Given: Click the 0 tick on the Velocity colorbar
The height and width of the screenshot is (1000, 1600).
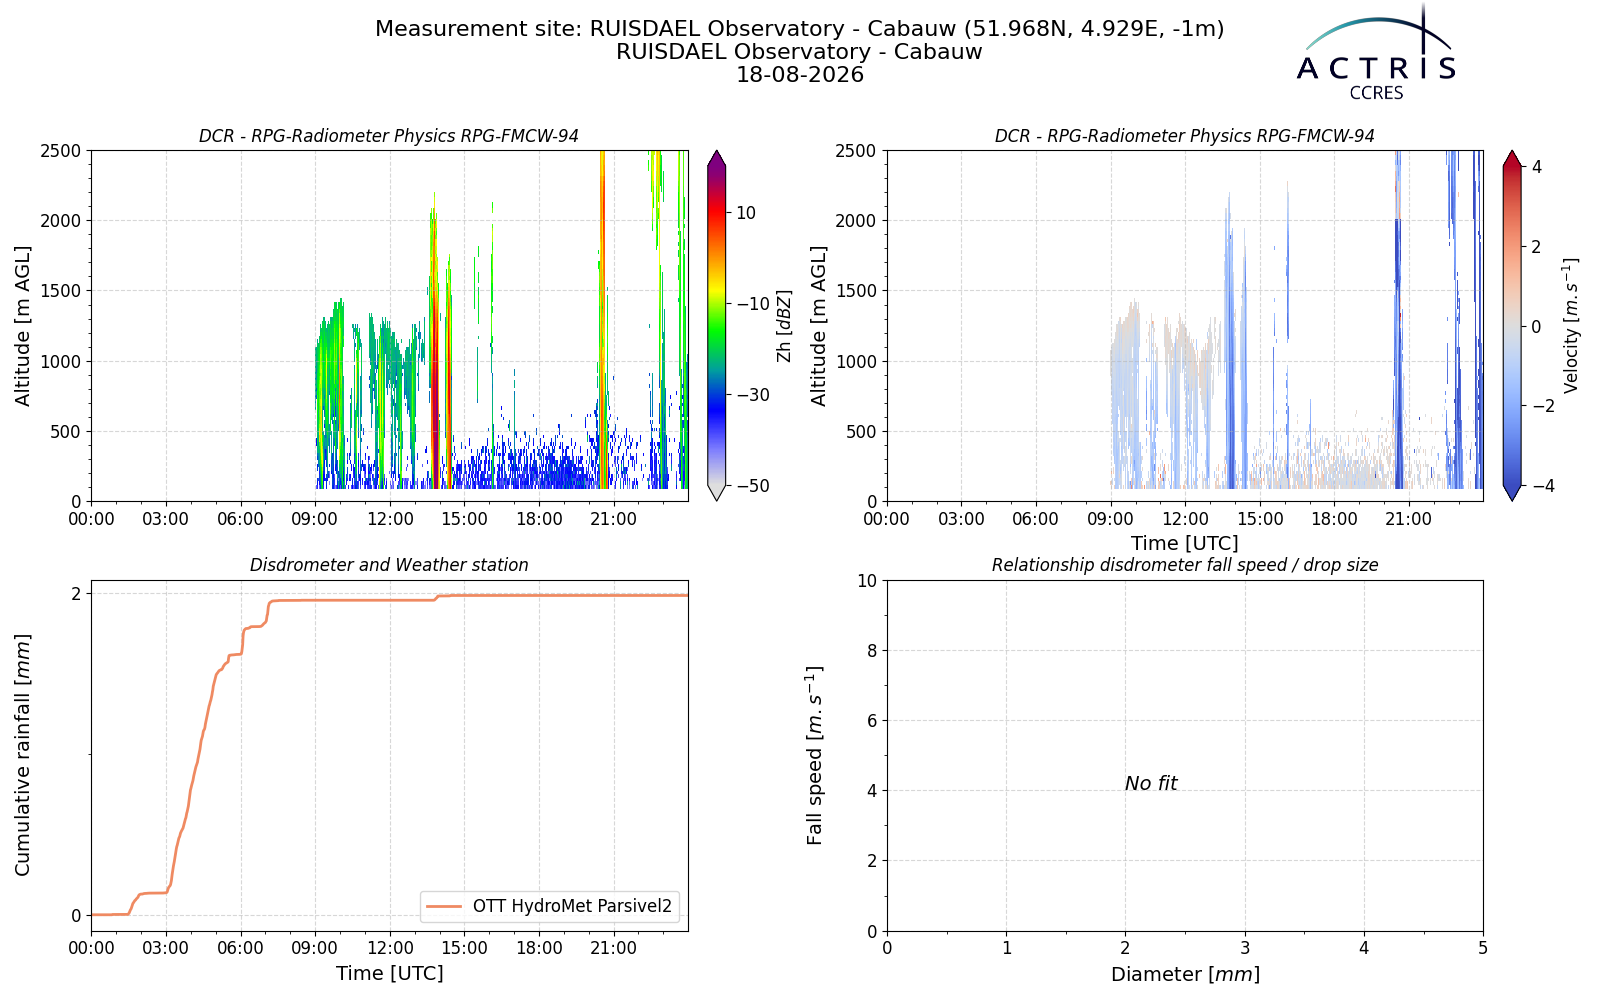Looking at the screenshot, I should [1537, 326].
